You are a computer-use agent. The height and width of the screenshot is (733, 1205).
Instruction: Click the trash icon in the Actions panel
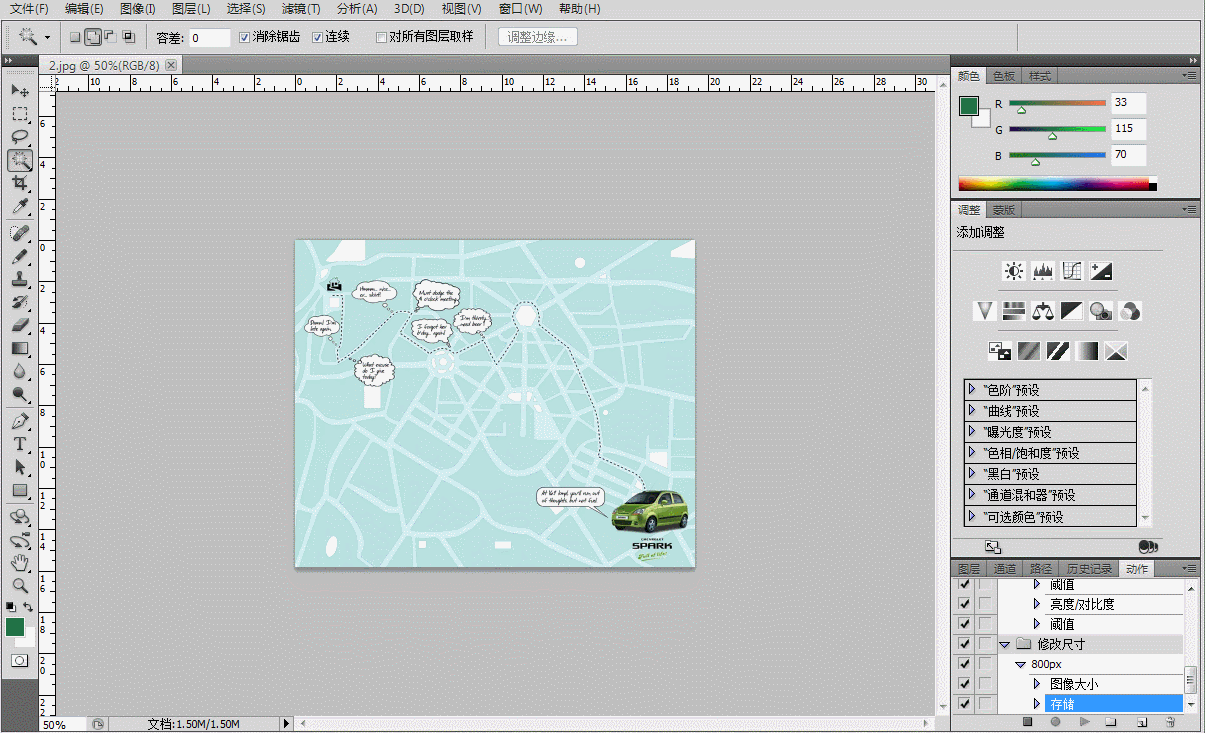(1169, 722)
